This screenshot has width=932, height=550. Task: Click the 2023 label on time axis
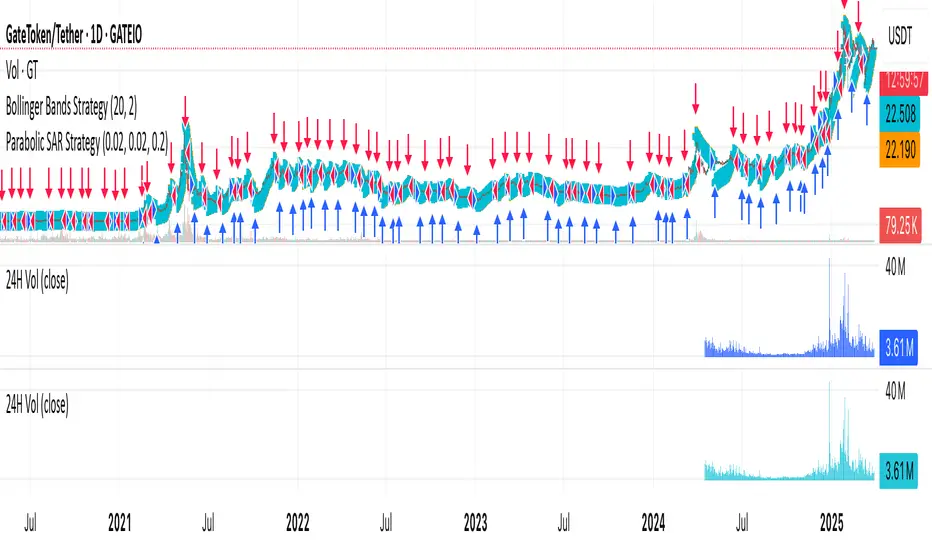(x=476, y=523)
